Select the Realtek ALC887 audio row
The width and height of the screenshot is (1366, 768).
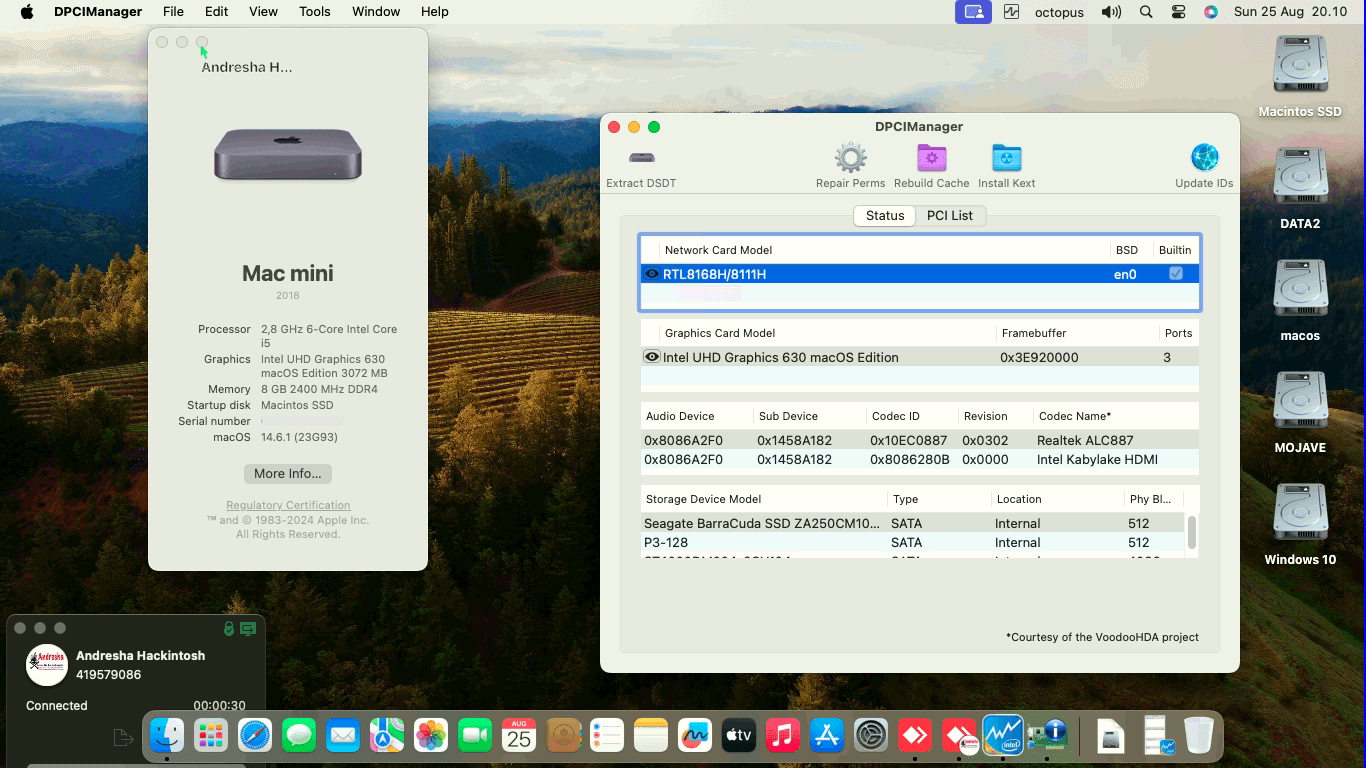[x=919, y=440]
